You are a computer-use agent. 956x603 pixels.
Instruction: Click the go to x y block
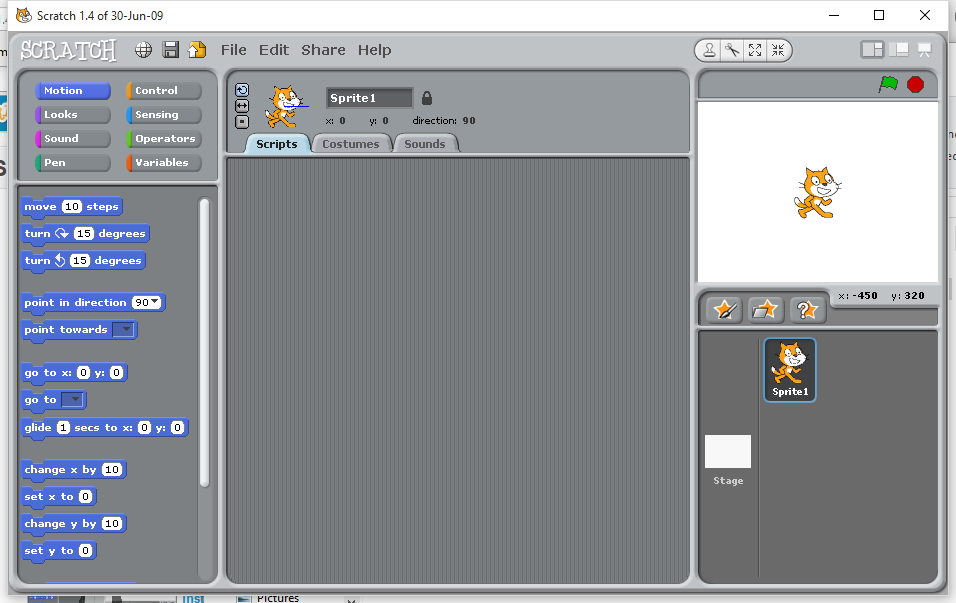[x=74, y=373]
